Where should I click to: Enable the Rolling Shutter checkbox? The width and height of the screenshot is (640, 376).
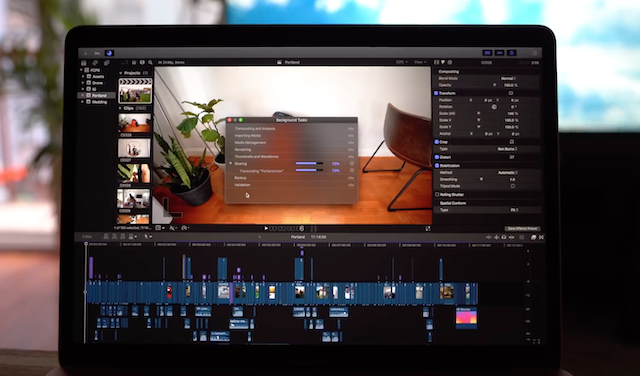point(437,195)
